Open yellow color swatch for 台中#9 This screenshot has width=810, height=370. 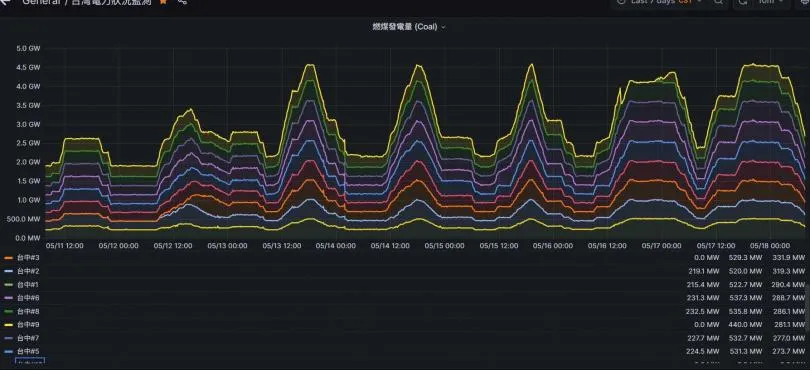(8, 325)
